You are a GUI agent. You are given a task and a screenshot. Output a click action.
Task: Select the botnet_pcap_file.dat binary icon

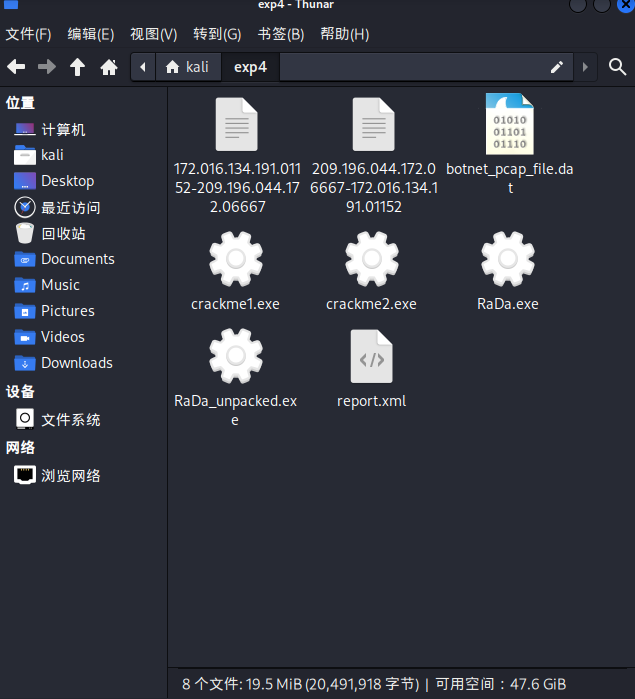510,124
